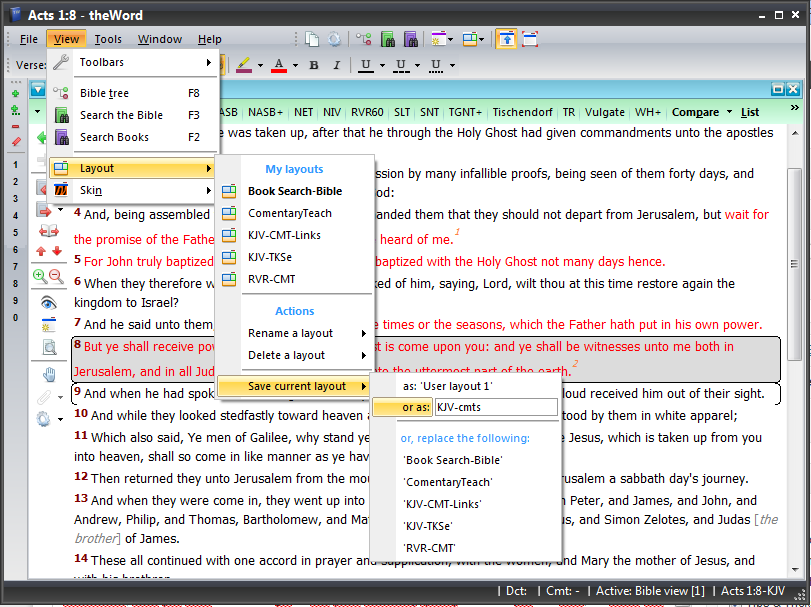Click the copy verses toolbar icon

[x=312, y=39]
